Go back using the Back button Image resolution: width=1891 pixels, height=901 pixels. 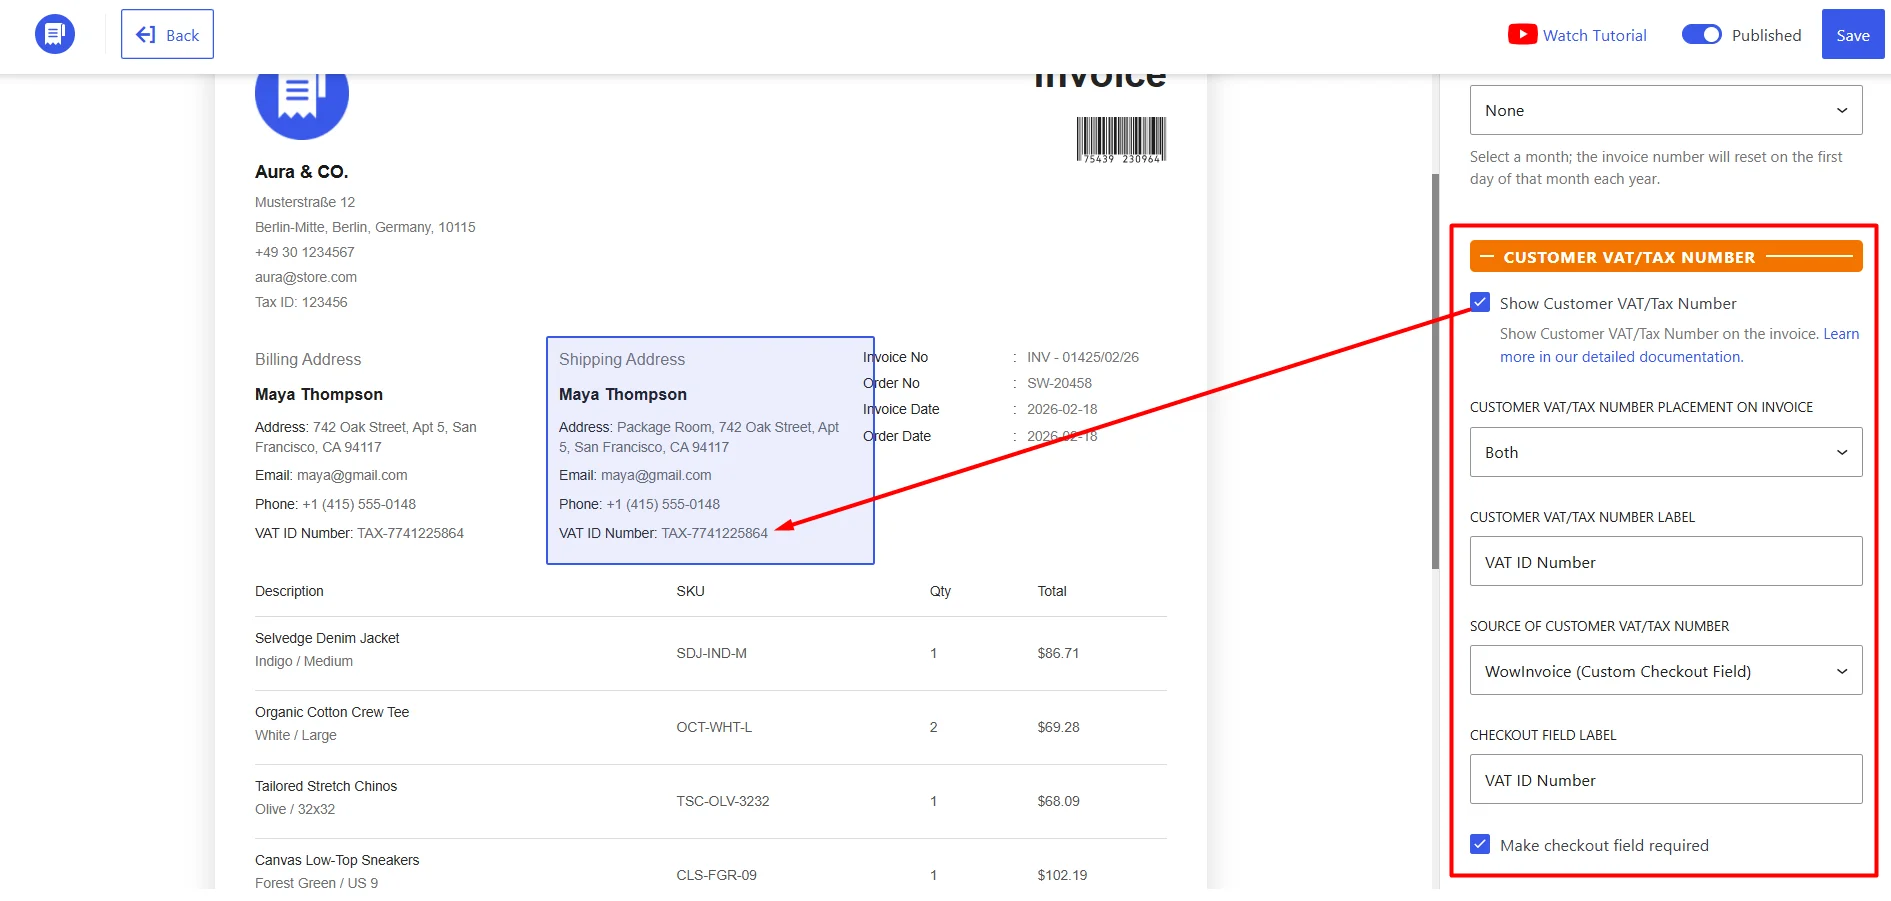[x=167, y=34]
